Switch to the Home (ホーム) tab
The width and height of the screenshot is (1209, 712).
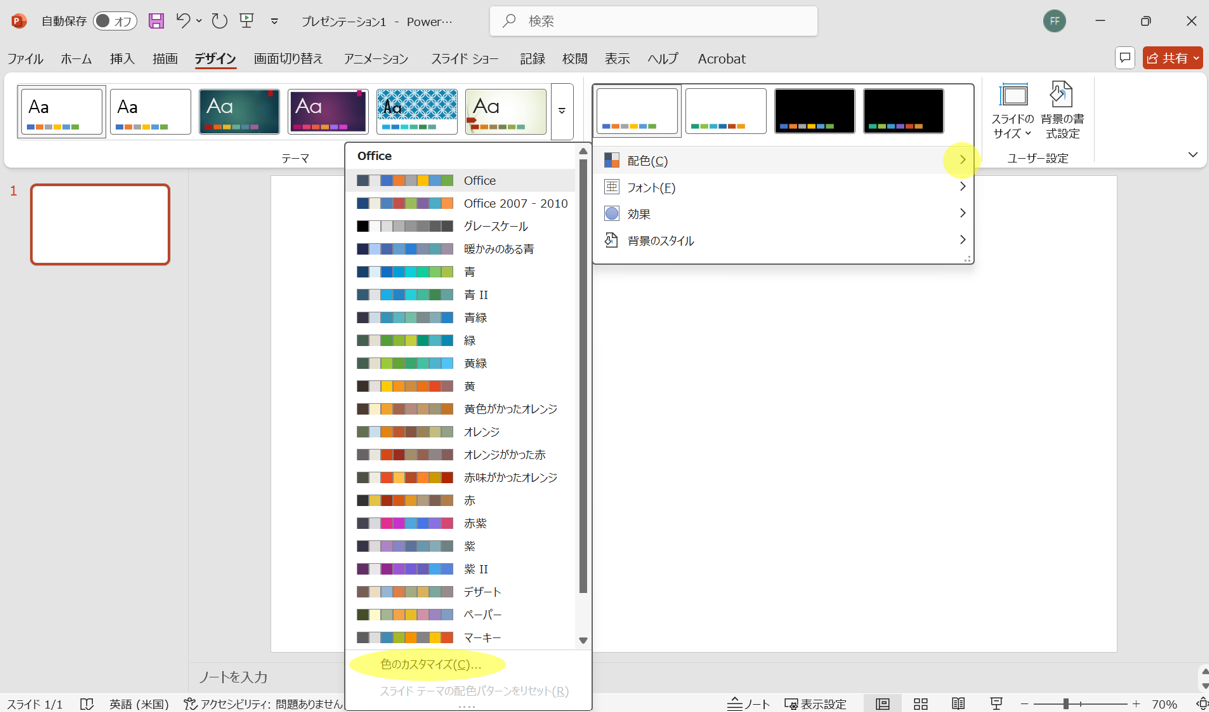76,59
